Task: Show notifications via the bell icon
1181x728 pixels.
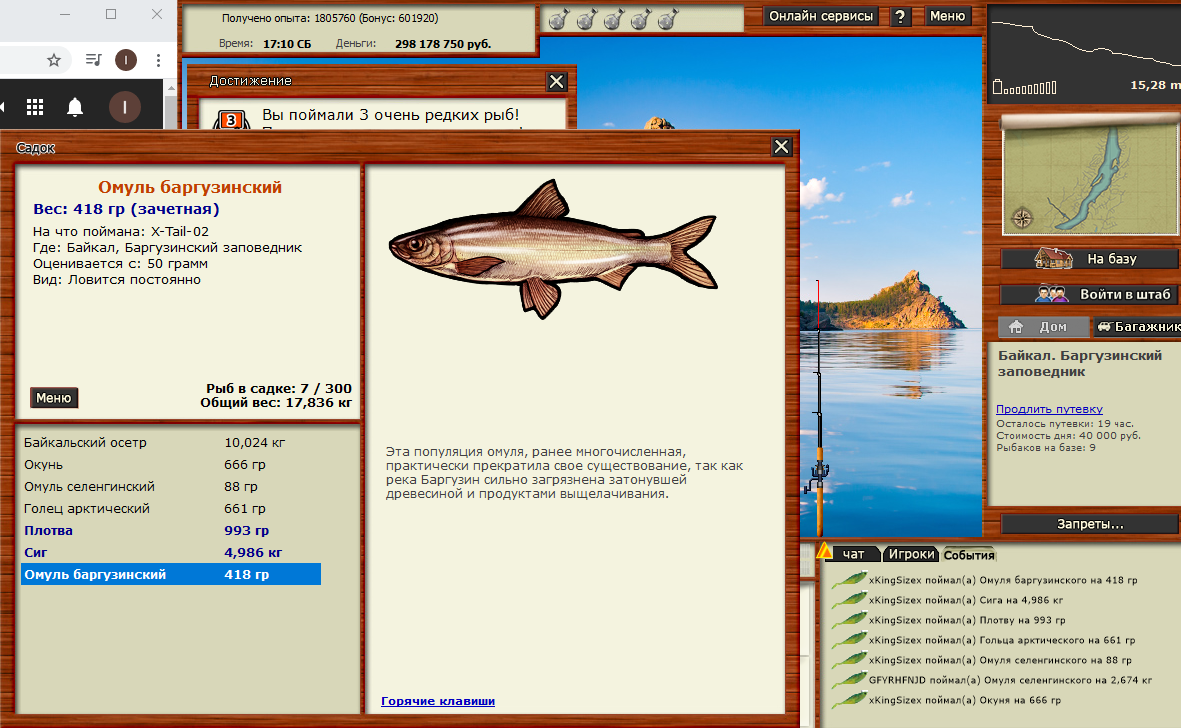Action: point(75,108)
